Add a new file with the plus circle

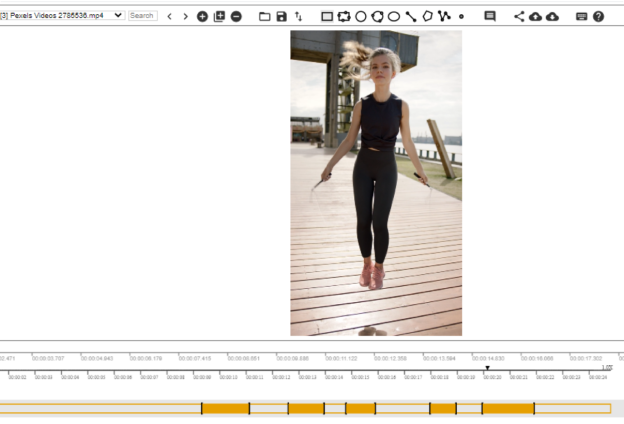[x=202, y=16]
